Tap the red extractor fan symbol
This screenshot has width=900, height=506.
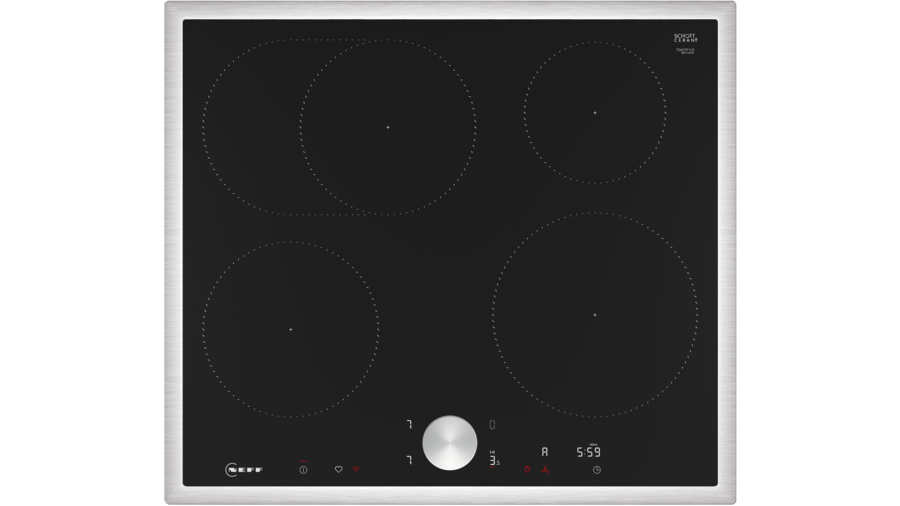click(x=544, y=468)
